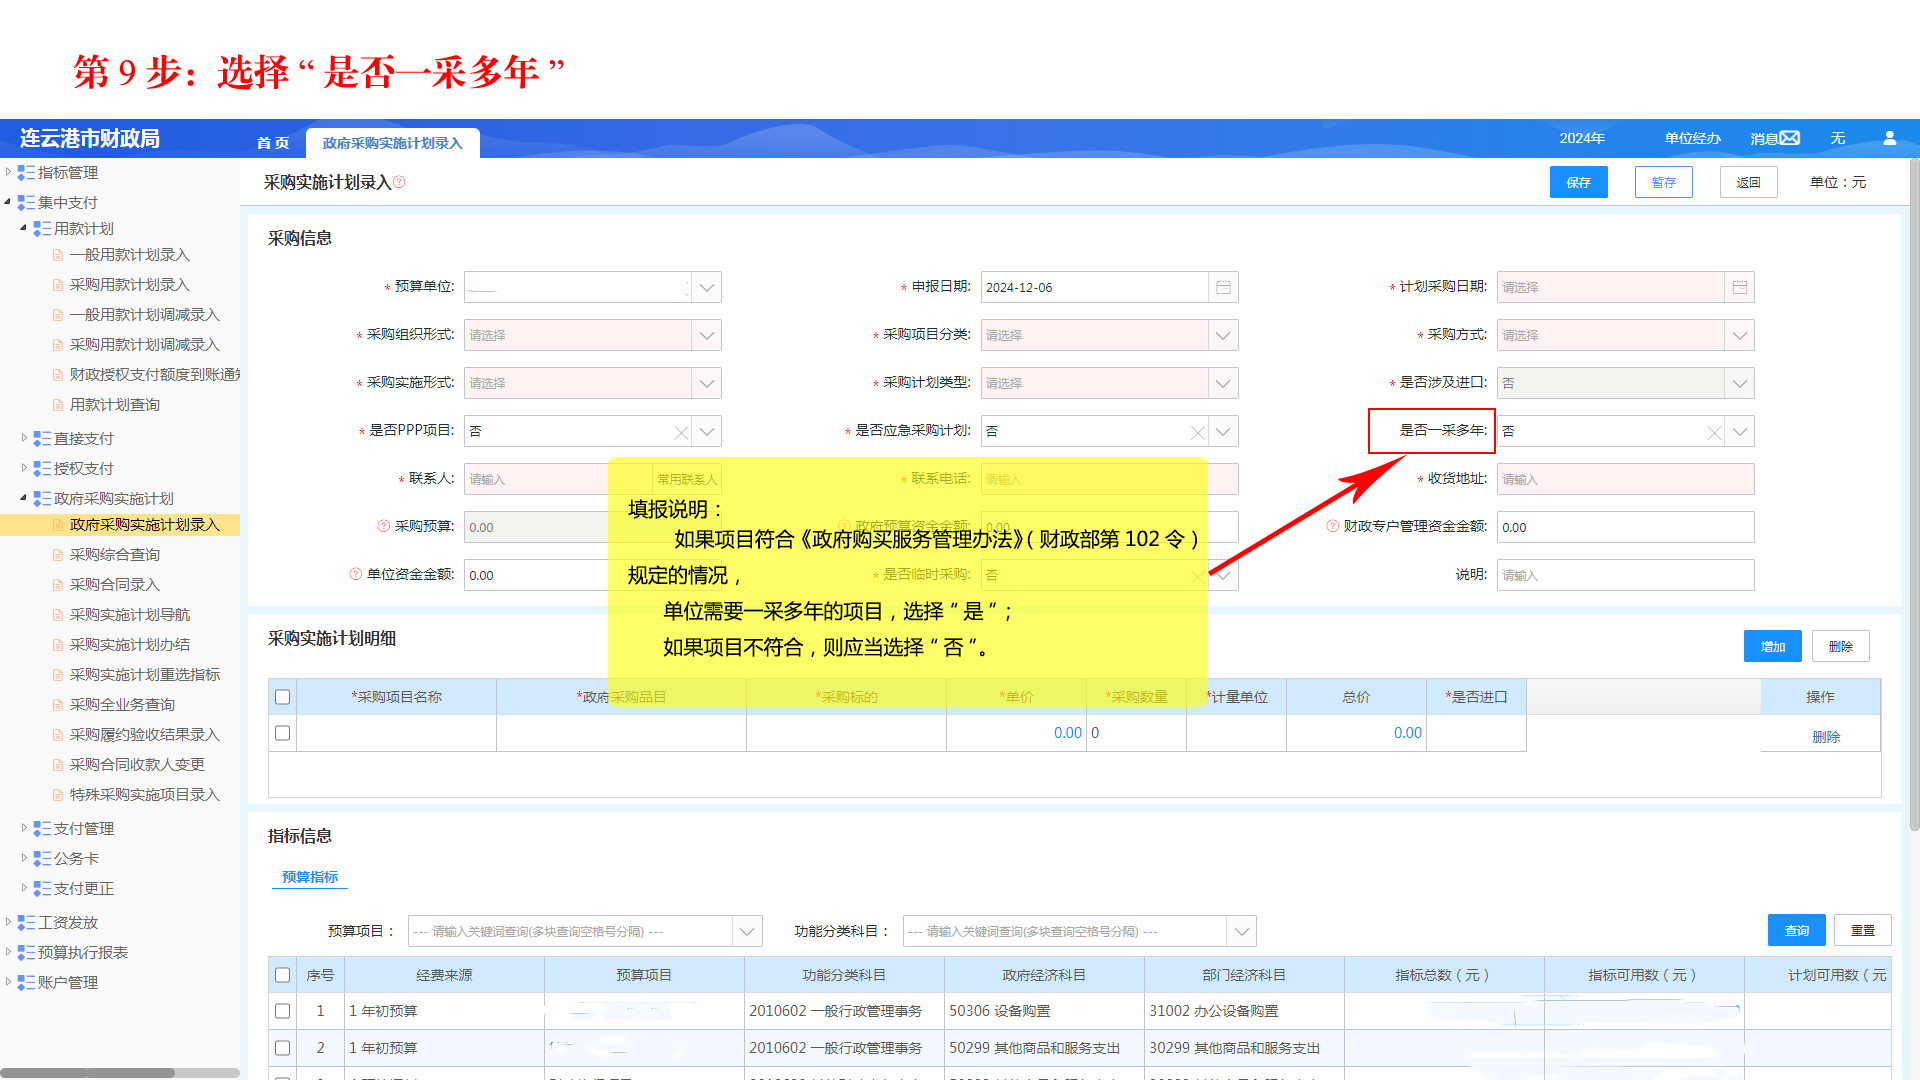Image resolution: width=1920 pixels, height=1080 pixels.
Task: Click the 查询 button
Action: coord(1797,930)
